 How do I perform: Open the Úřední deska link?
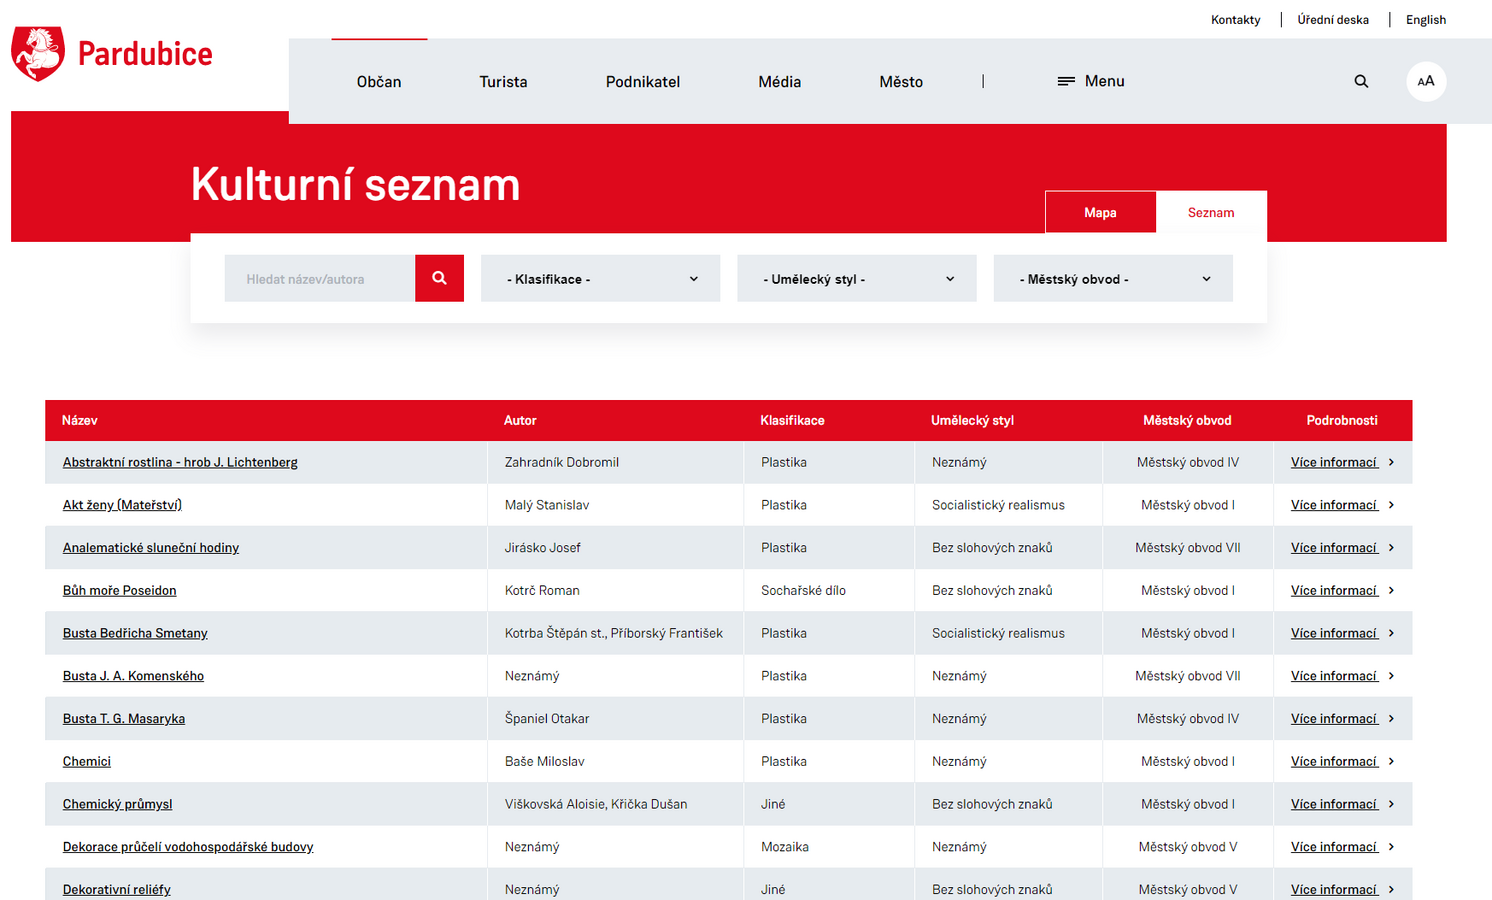click(1333, 20)
